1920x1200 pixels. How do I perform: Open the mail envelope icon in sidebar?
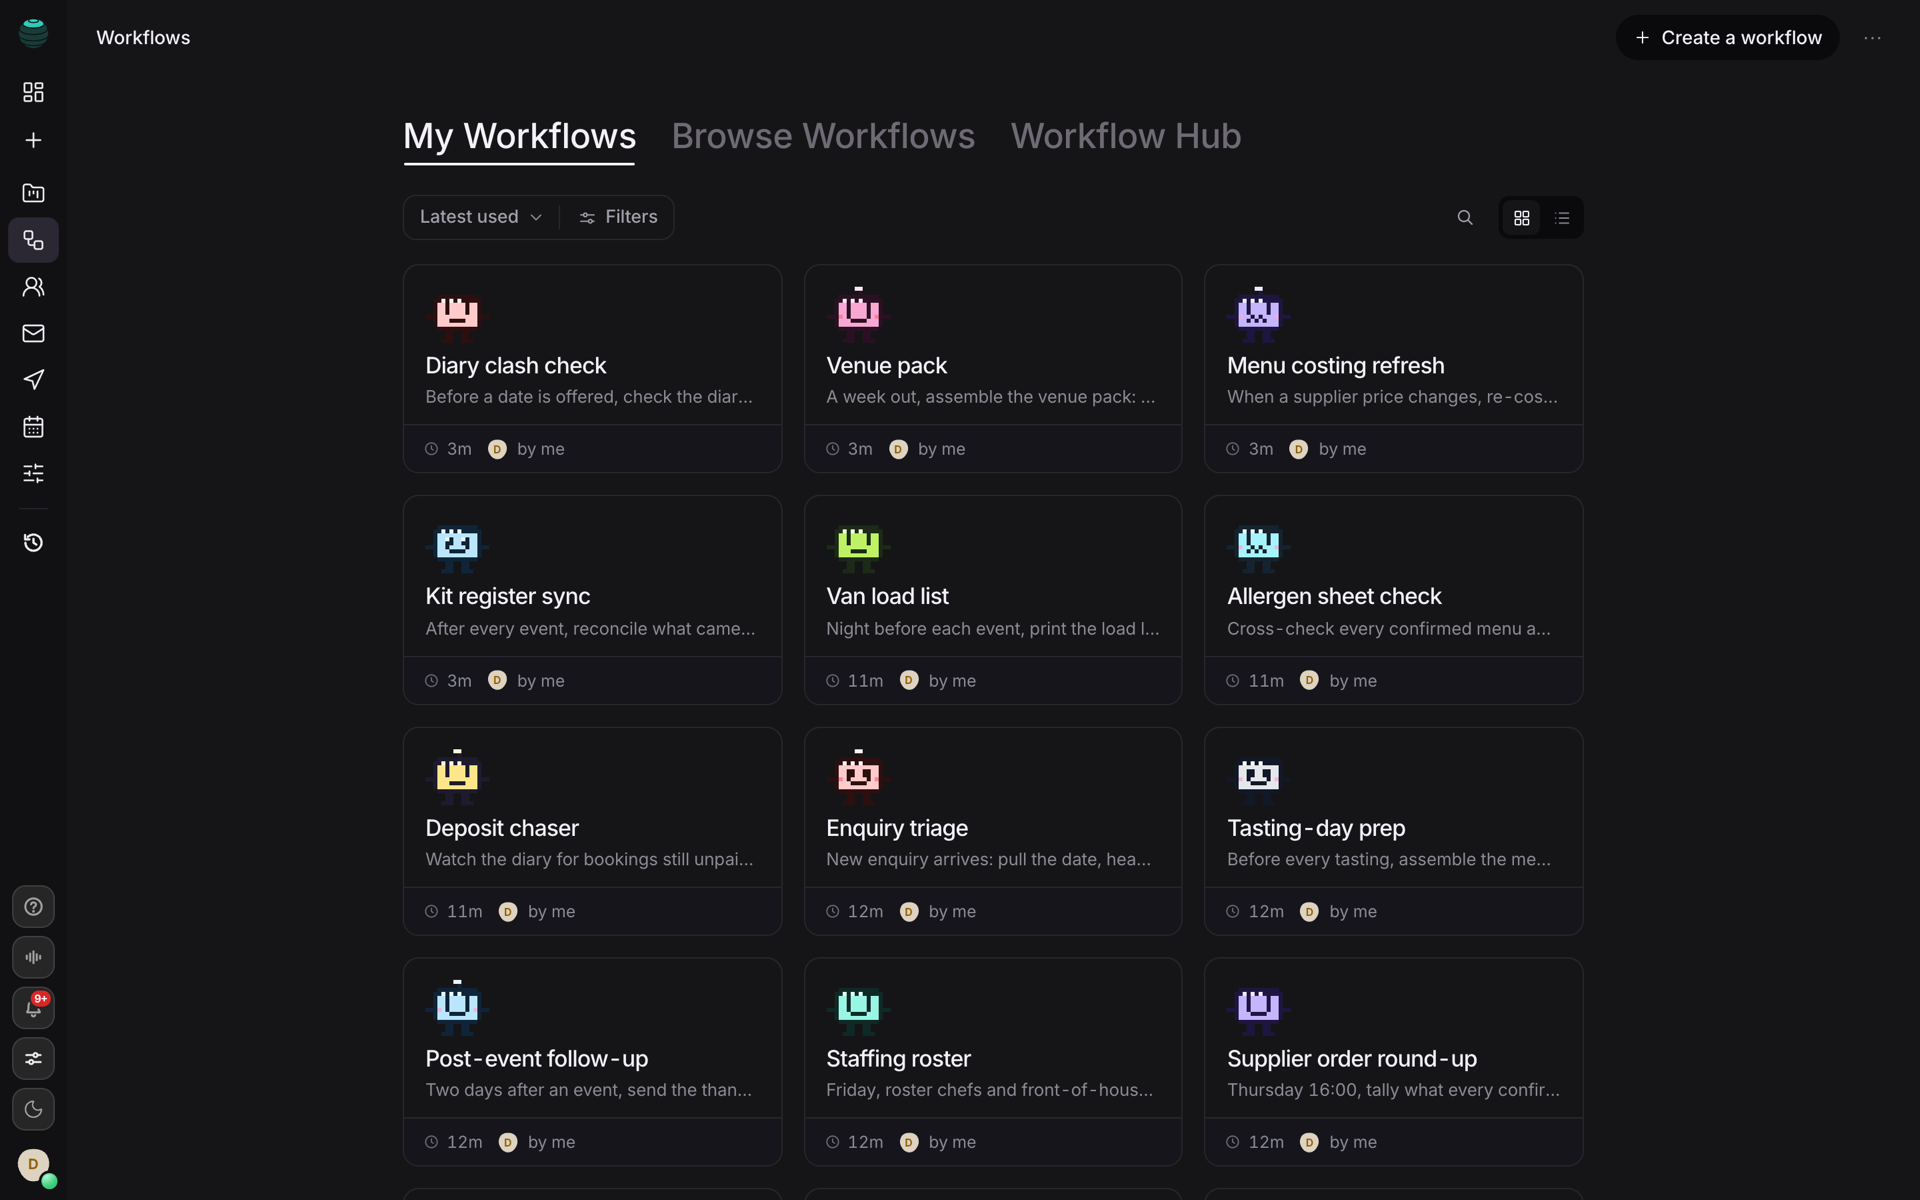33,333
